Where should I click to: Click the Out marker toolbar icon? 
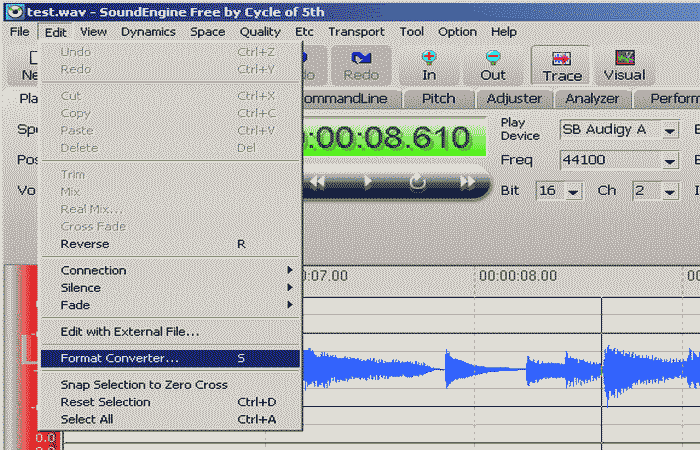493,65
